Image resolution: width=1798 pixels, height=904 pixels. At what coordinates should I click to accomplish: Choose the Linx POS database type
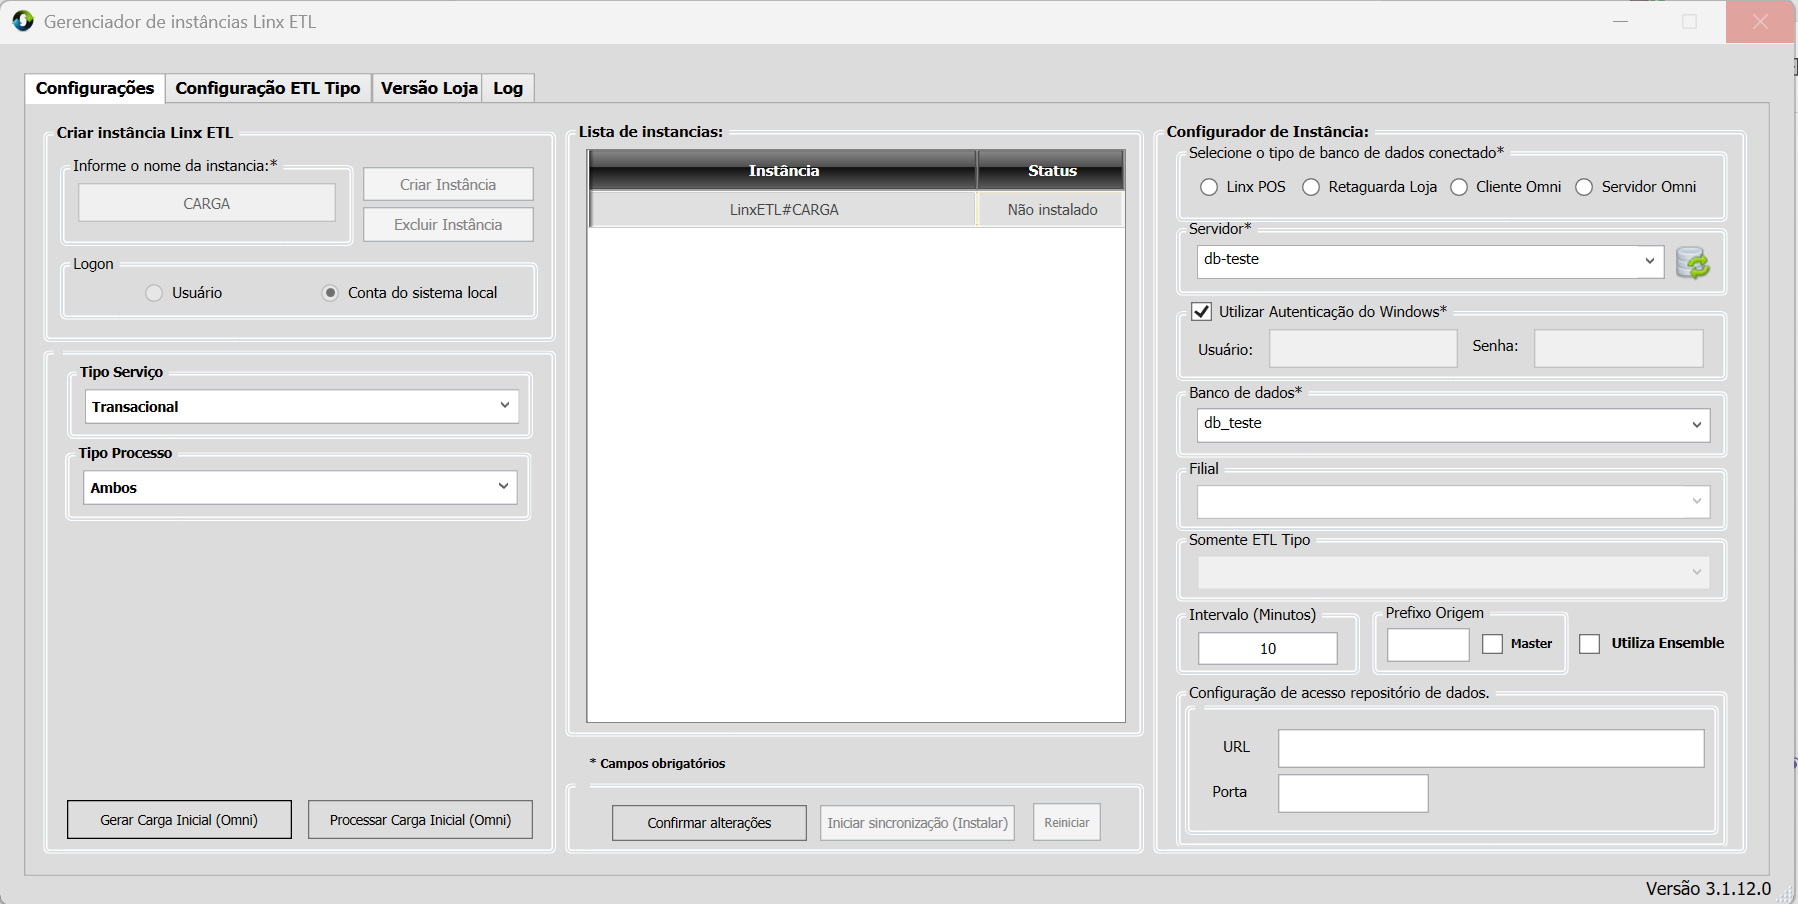point(1209,187)
